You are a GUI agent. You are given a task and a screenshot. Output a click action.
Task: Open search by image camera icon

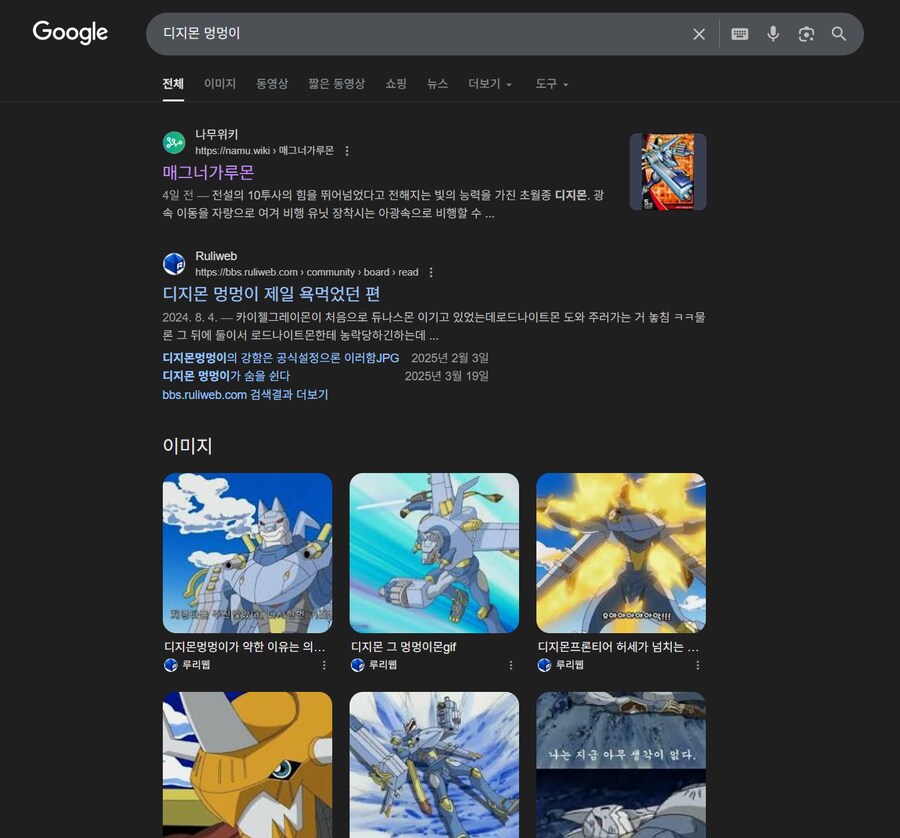pos(806,34)
